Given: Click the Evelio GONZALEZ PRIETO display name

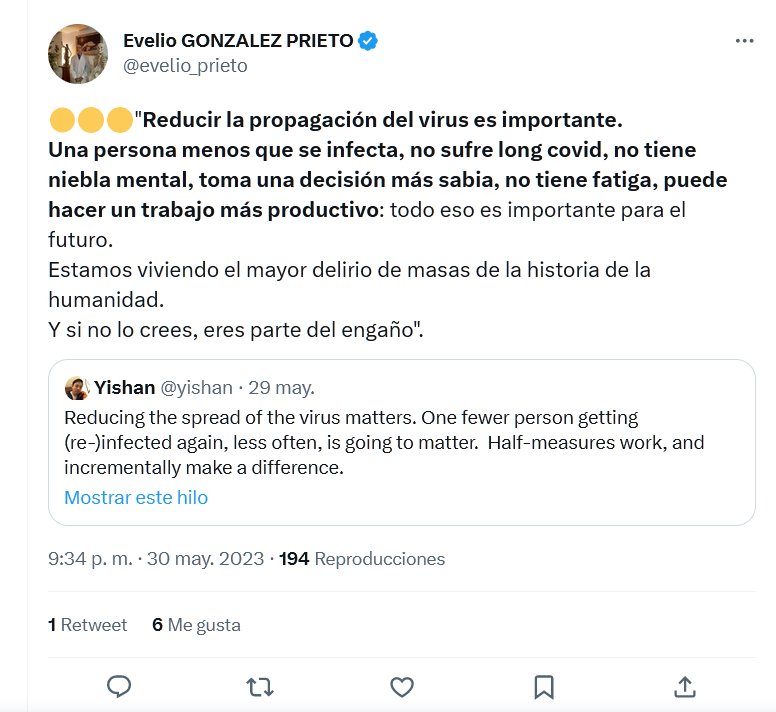Looking at the screenshot, I should (238, 41).
